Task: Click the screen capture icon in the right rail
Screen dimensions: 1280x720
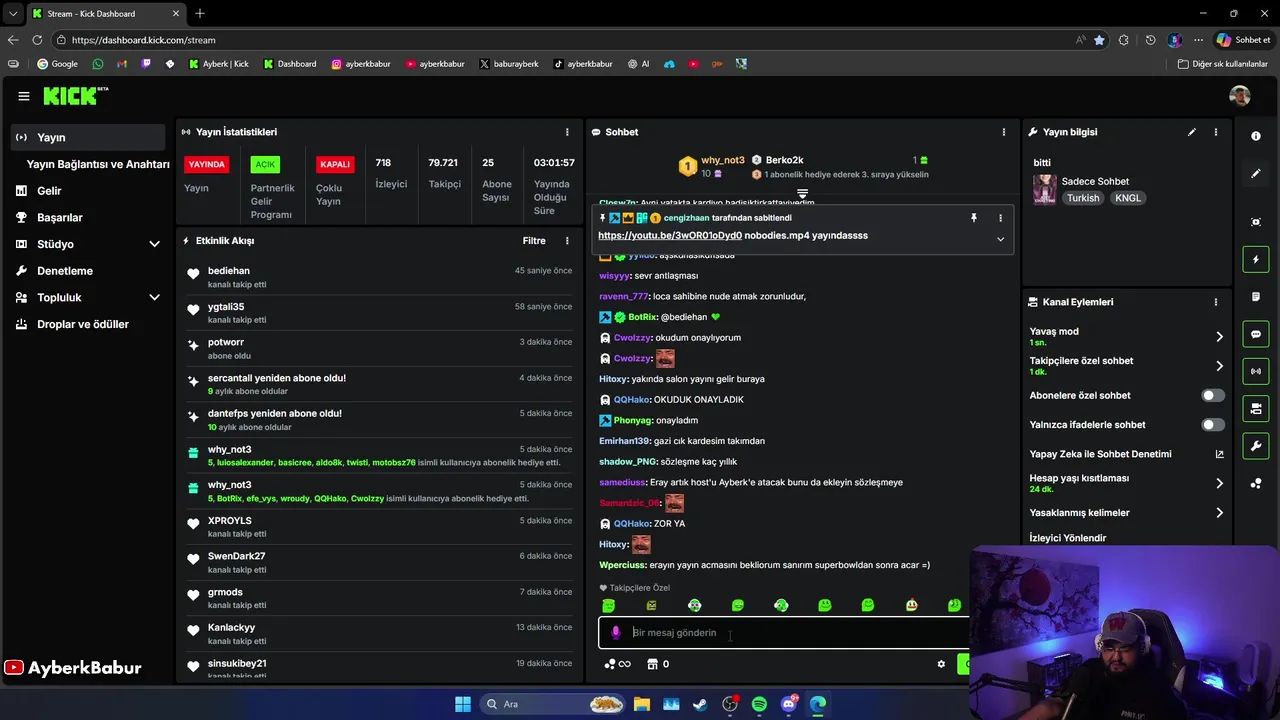Action: coord(1256,222)
